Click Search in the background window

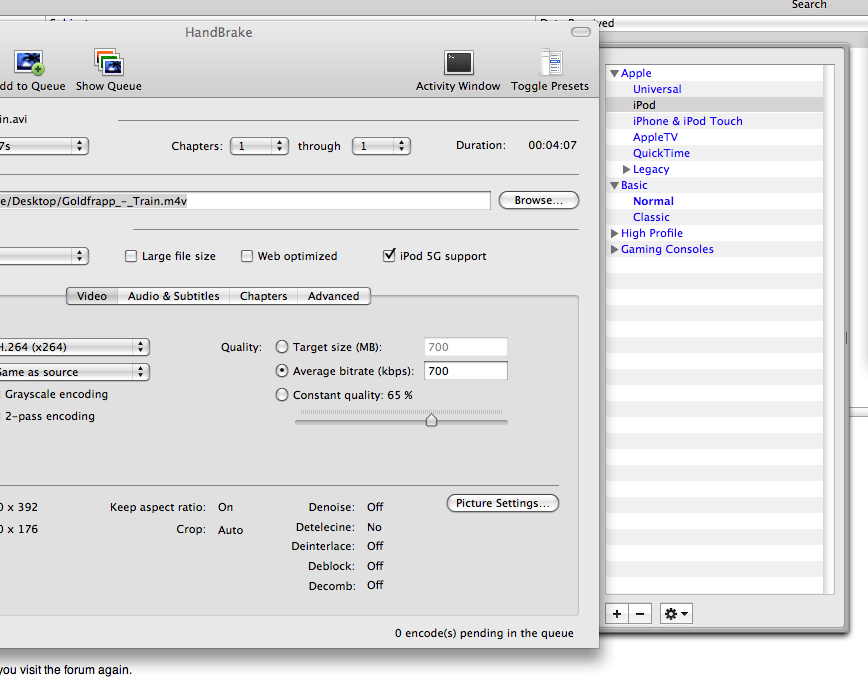(x=809, y=4)
